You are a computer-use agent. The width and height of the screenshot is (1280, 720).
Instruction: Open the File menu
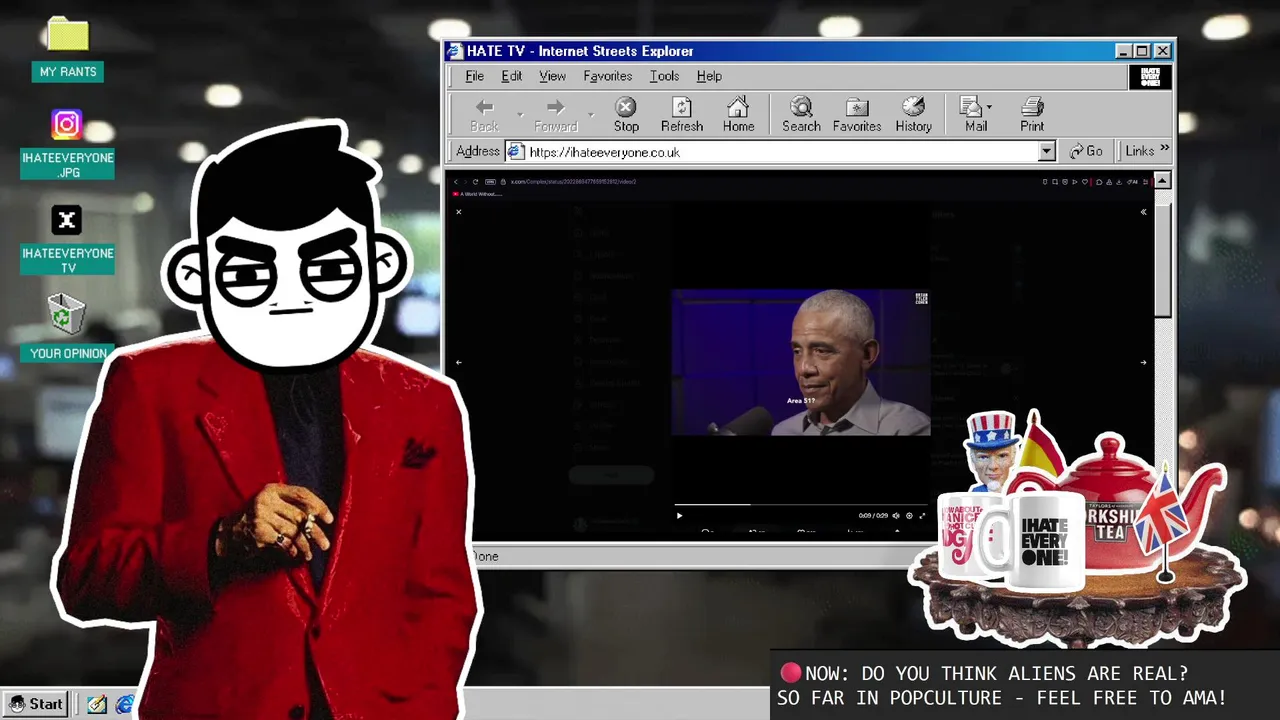click(x=475, y=76)
